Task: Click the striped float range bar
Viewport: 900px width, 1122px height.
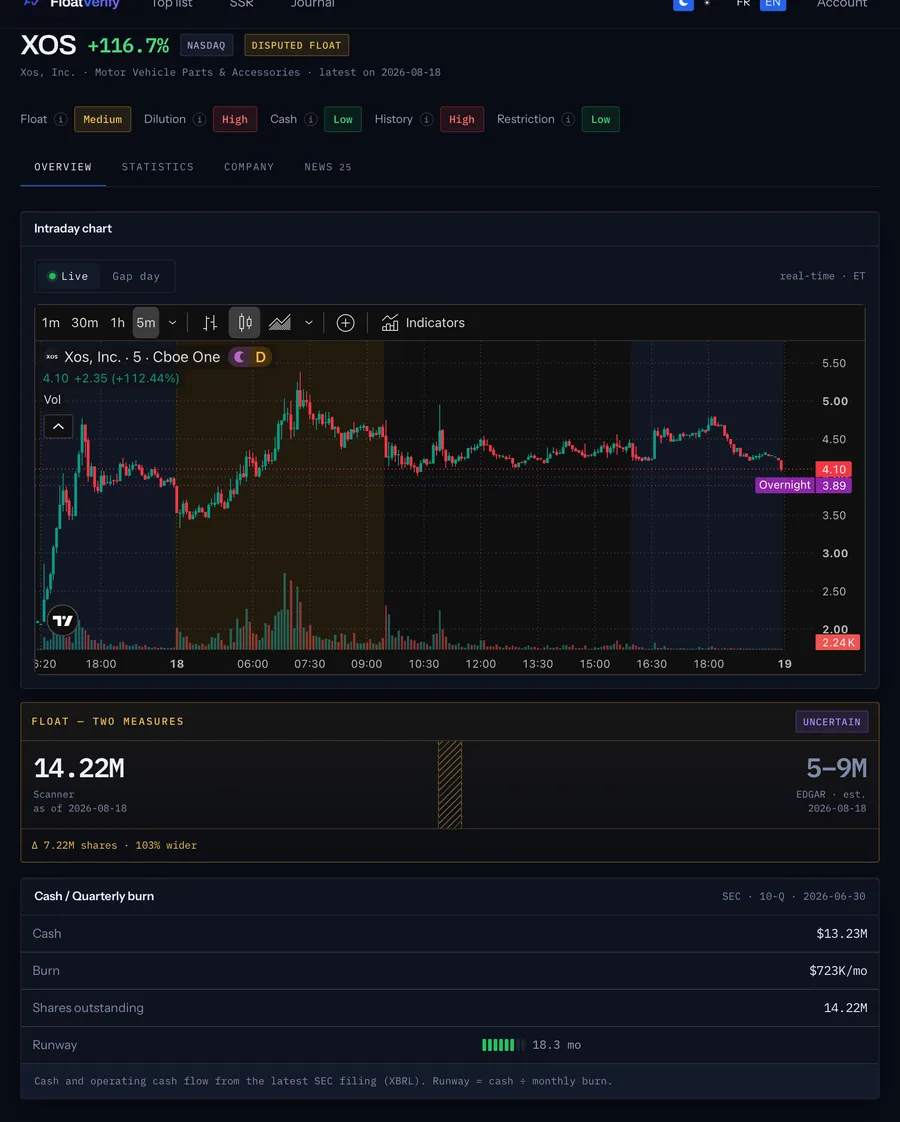Action: 450,785
